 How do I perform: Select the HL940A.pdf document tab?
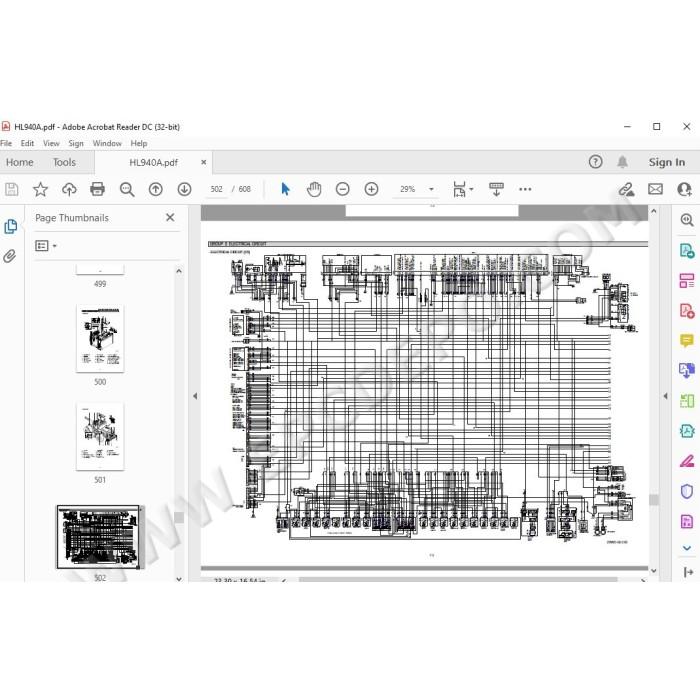pyautogui.click(x=153, y=162)
